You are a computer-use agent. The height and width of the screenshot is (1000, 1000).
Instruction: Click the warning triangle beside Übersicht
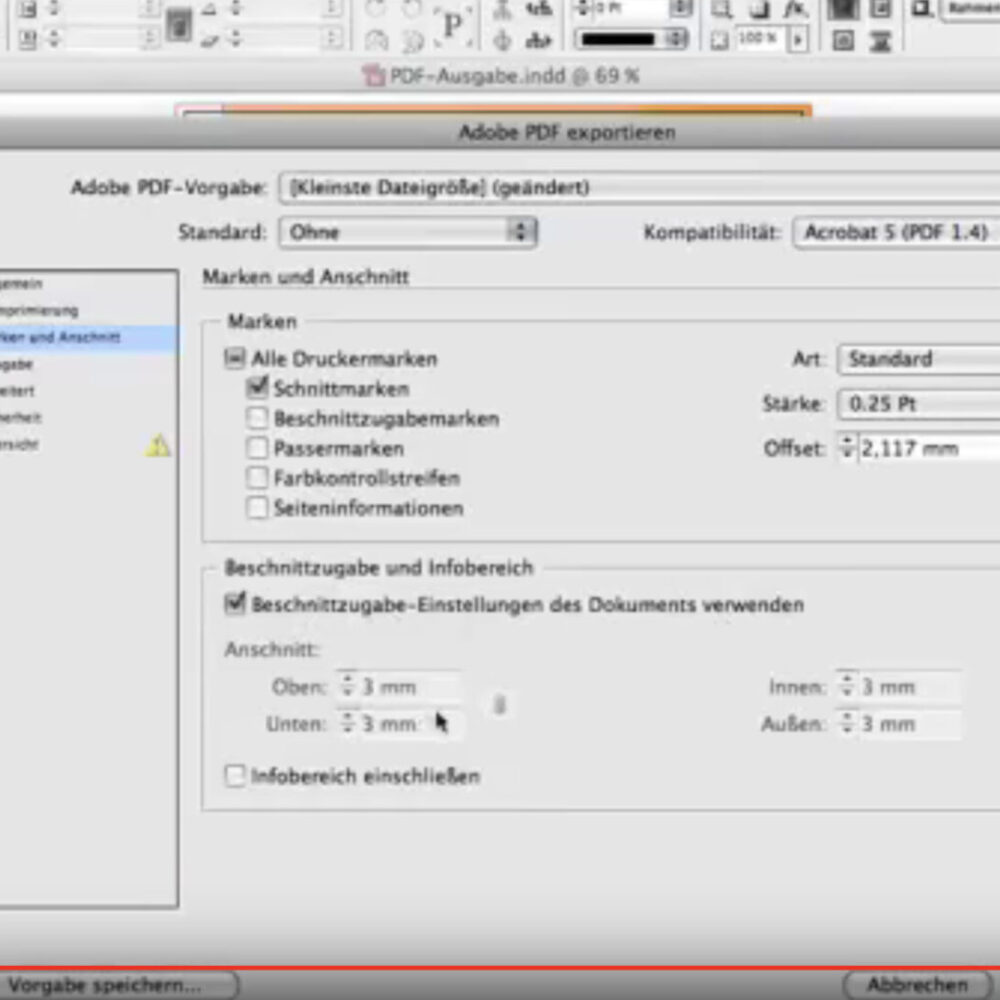[x=158, y=446]
